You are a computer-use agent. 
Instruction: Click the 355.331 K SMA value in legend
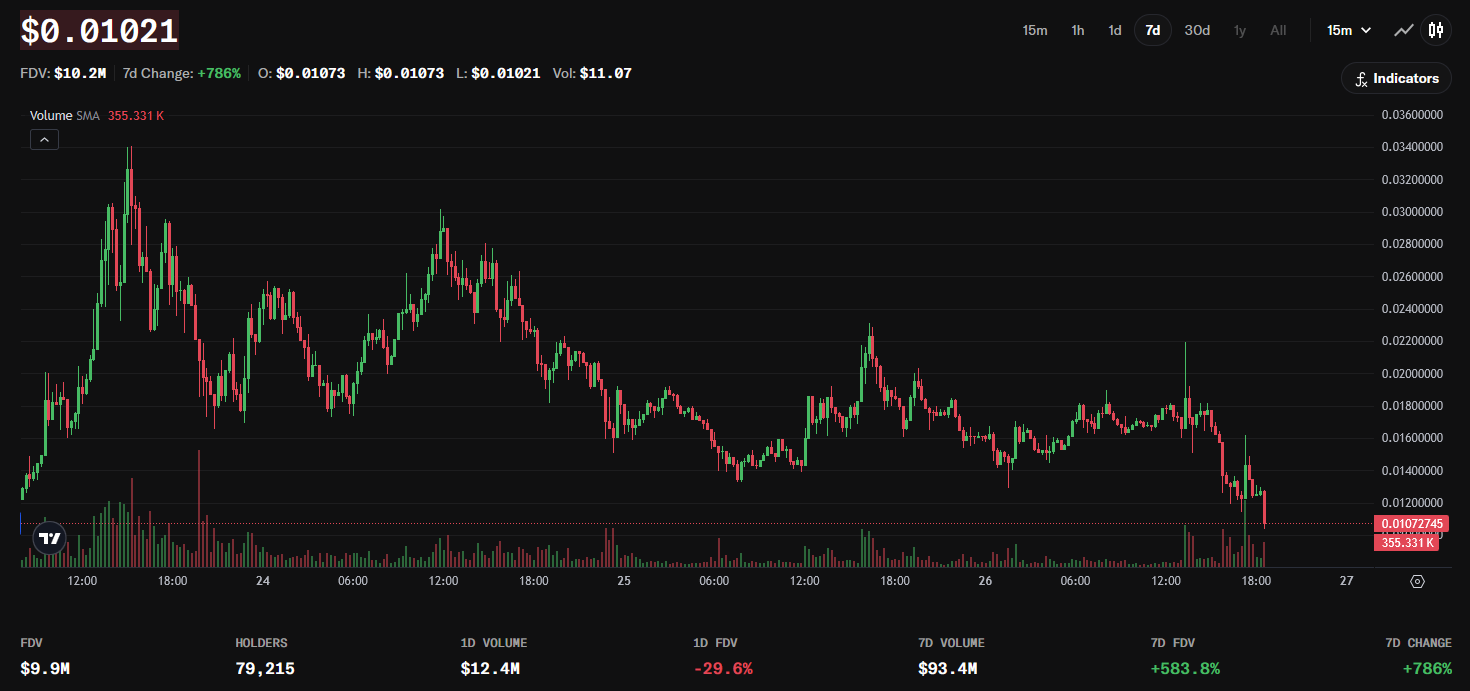point(136,116)
